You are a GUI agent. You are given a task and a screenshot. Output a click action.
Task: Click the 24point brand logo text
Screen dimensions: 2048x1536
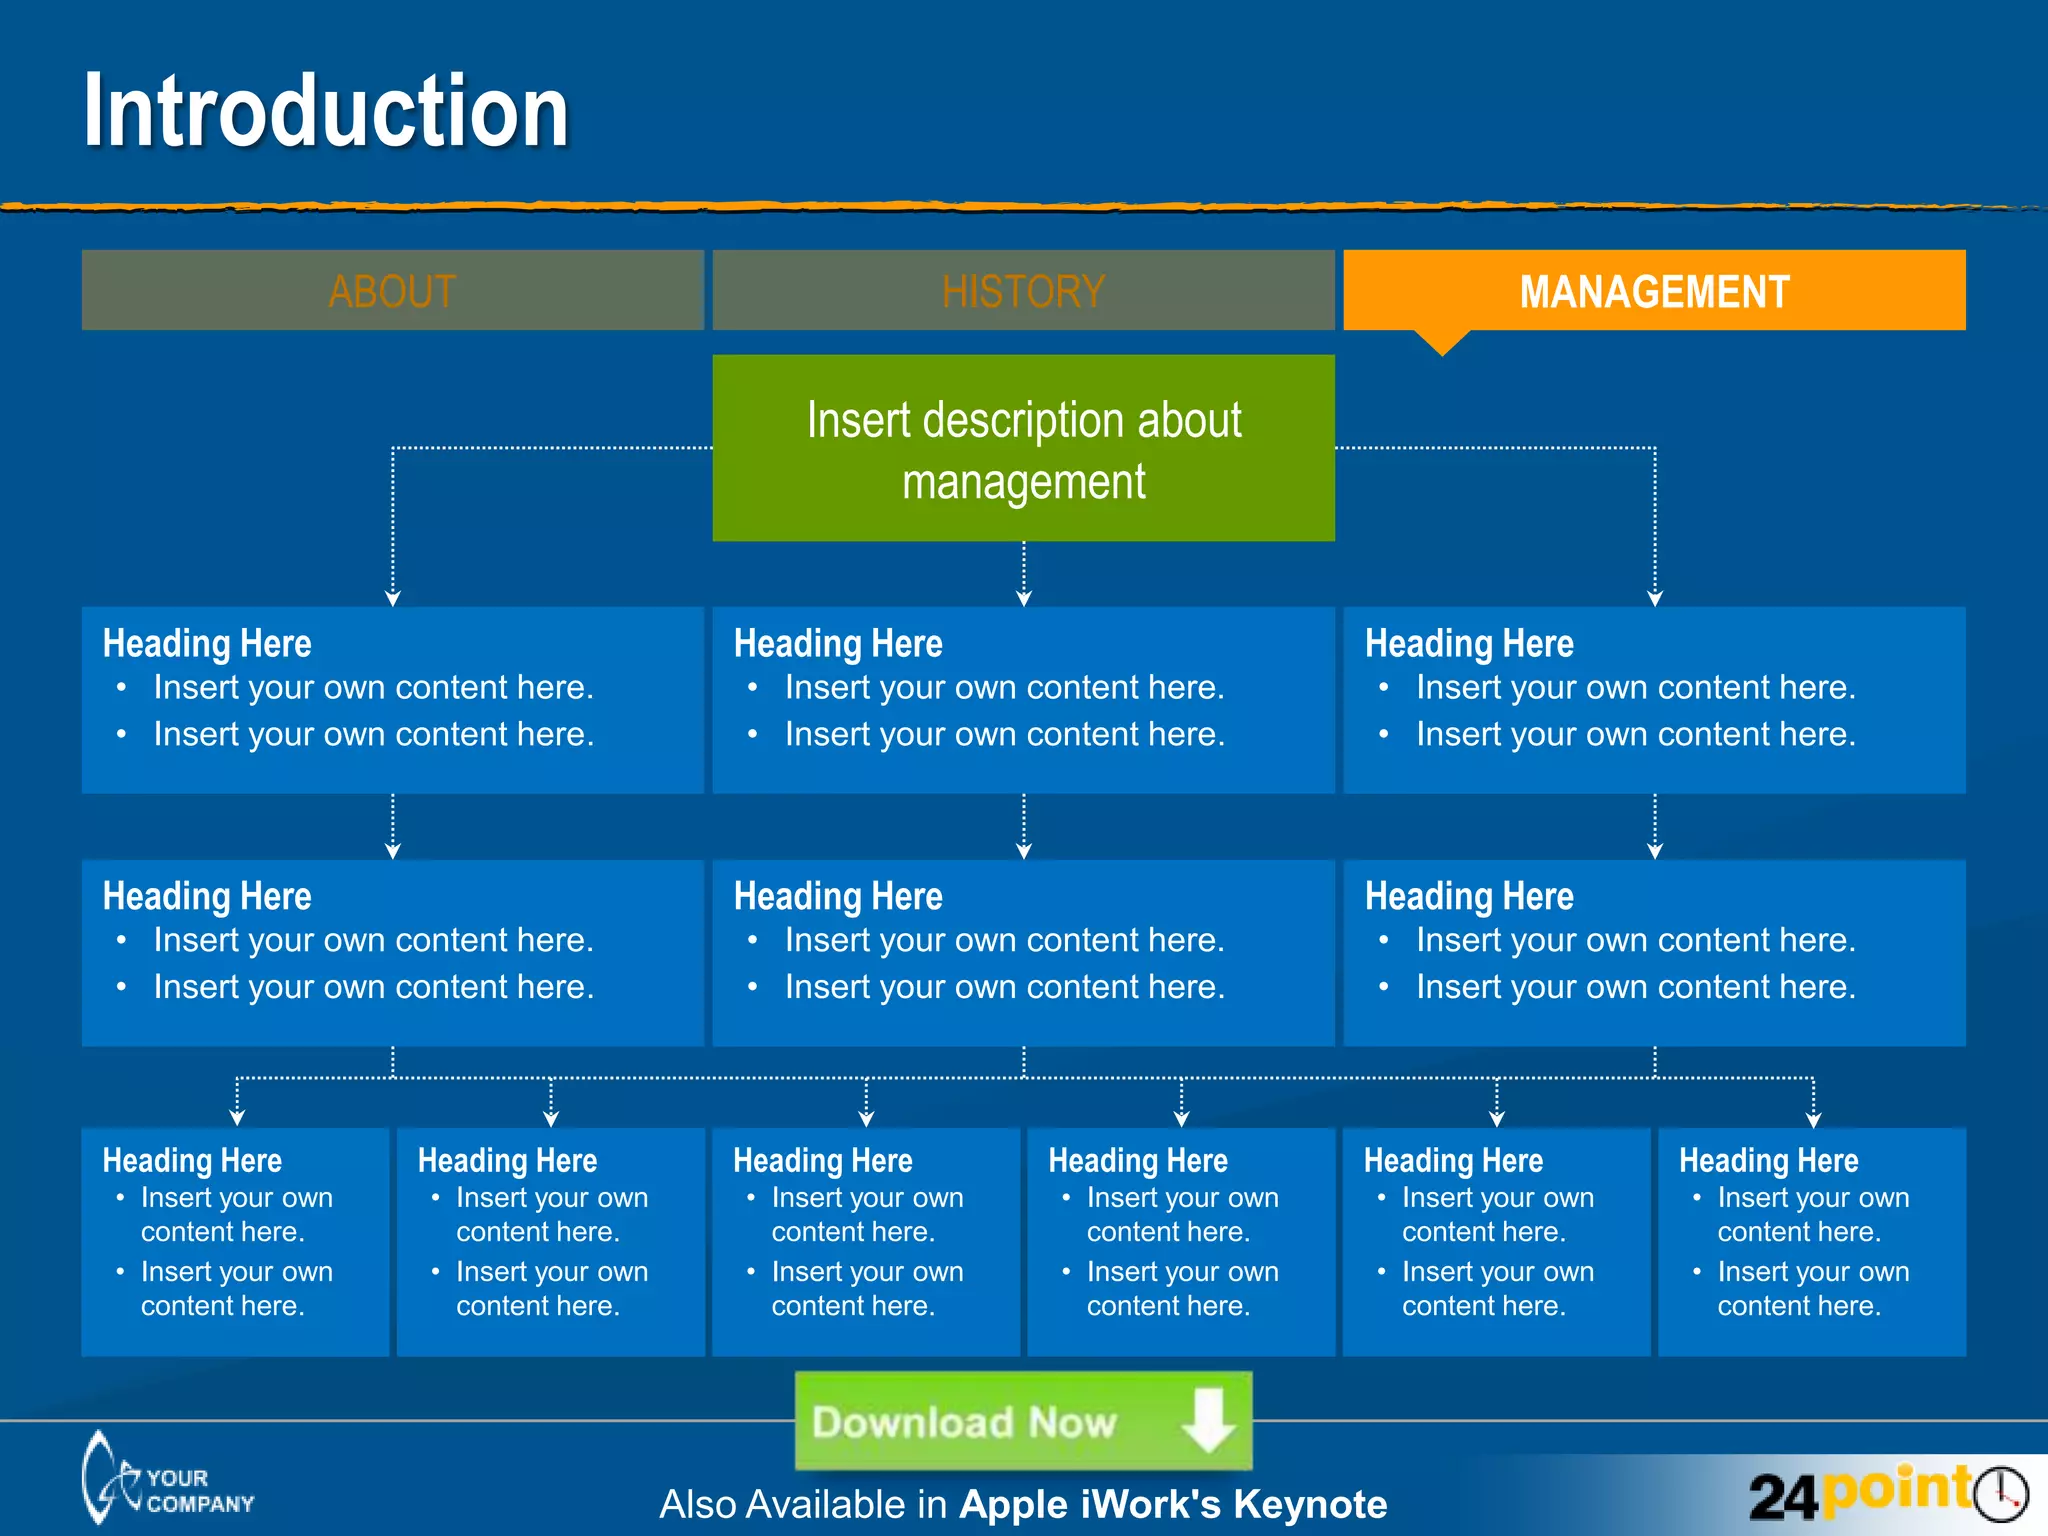point(1860,1494)
